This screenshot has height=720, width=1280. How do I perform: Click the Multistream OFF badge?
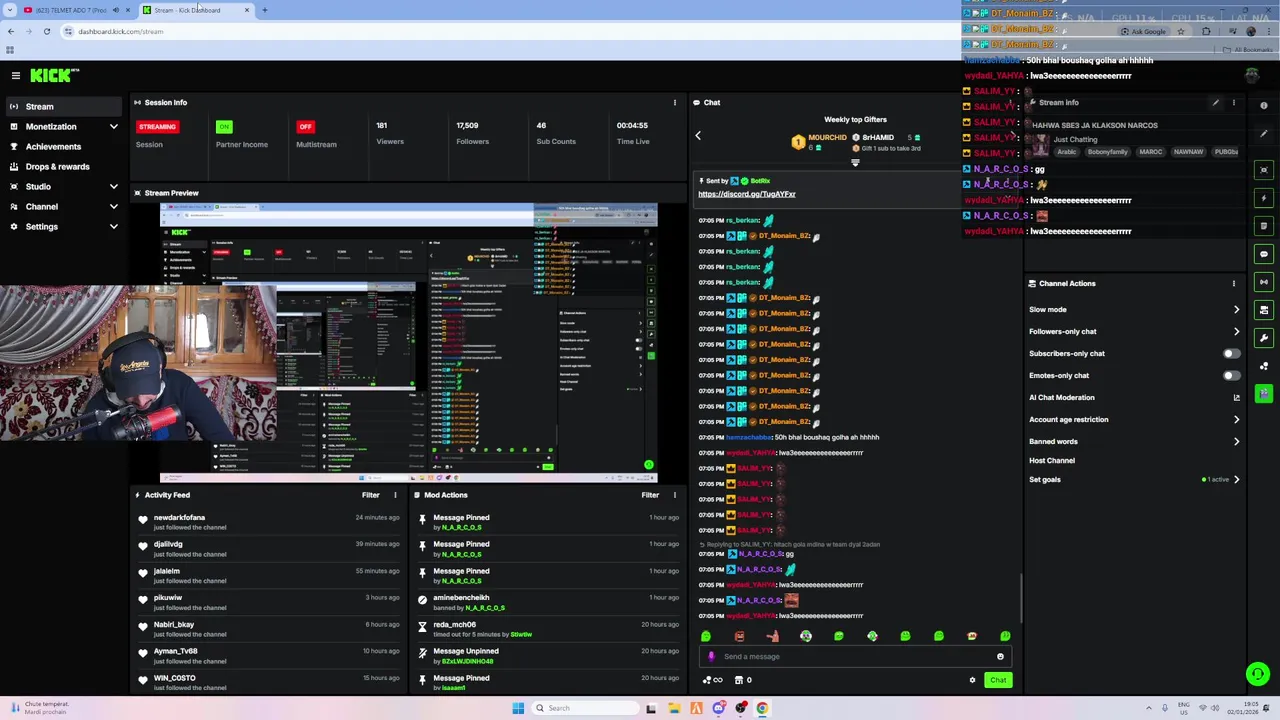coord(305,127)
